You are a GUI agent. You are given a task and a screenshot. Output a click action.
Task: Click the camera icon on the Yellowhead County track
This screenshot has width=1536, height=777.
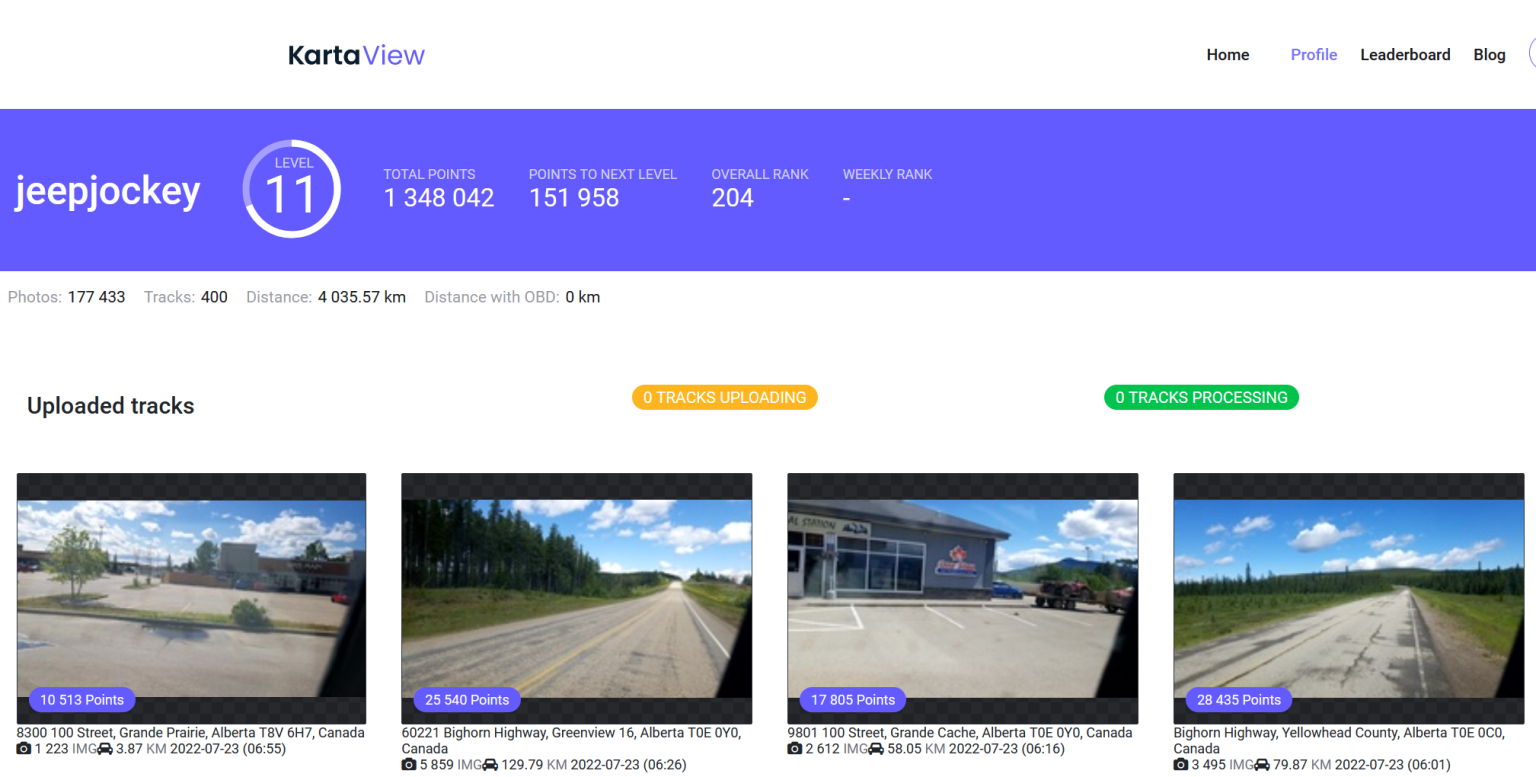click(x=1181, y=764)
